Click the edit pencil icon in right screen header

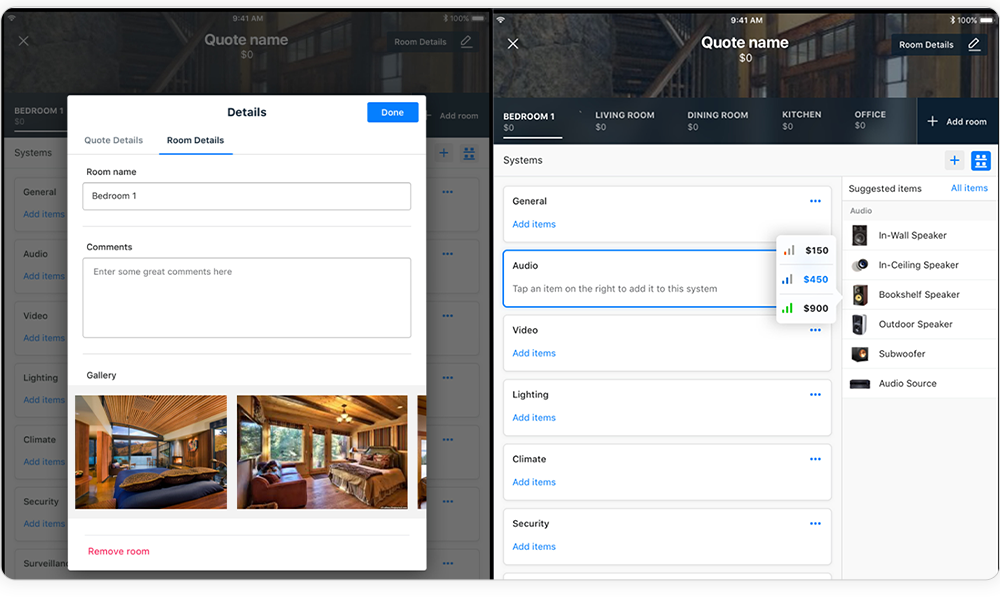(x=974, y=44)
